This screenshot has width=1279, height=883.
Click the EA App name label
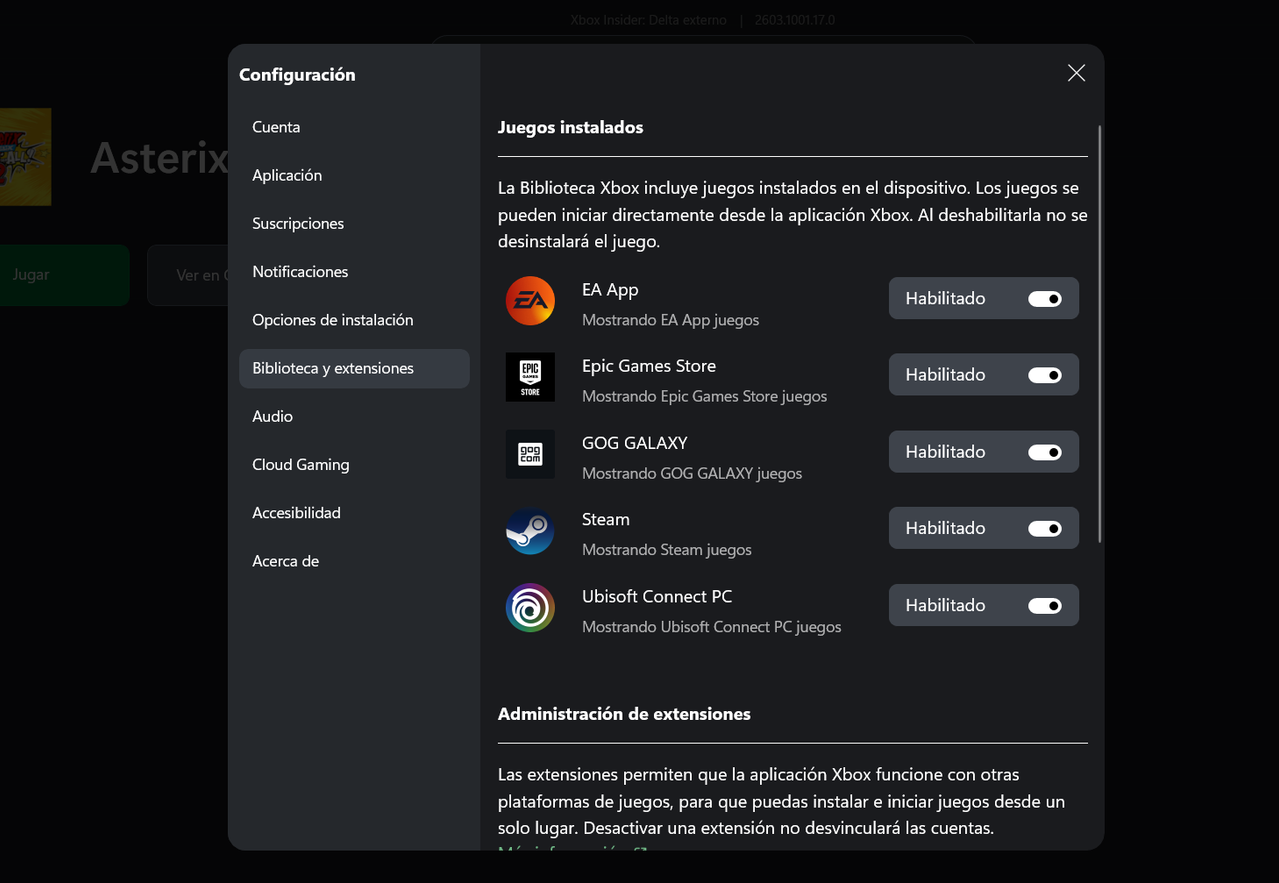(610, 289)
